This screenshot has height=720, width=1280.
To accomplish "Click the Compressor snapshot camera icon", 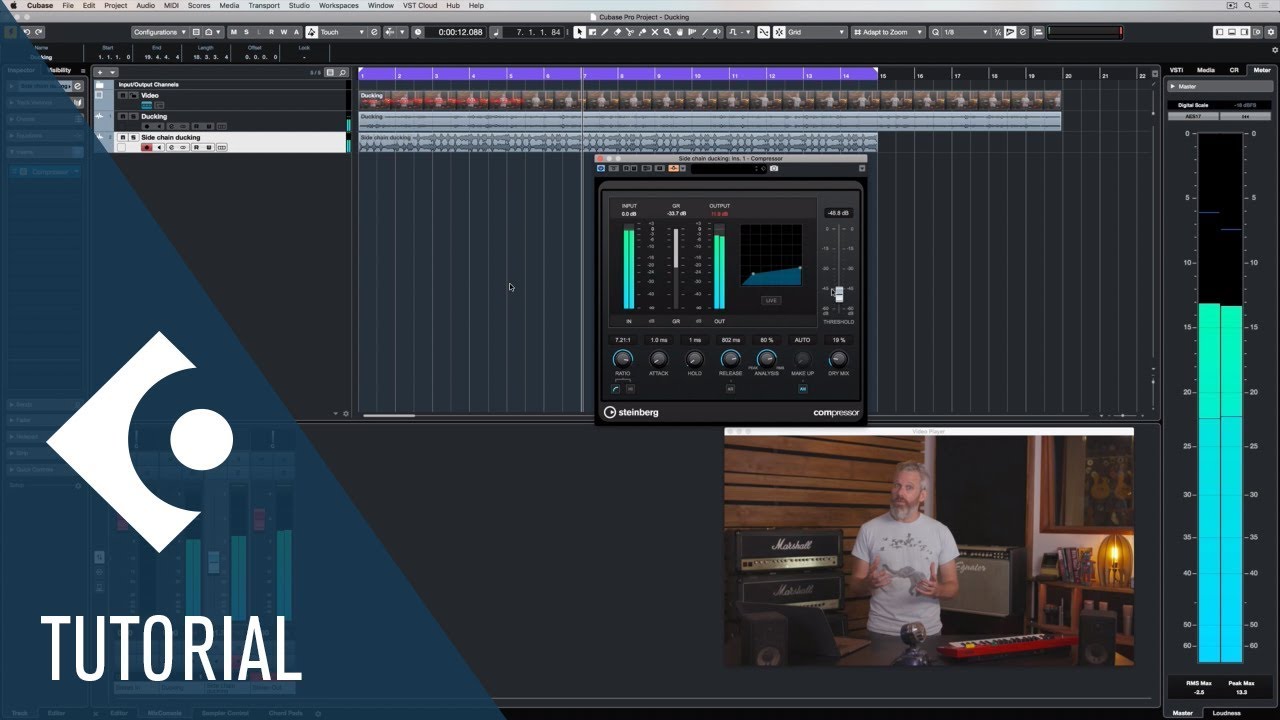I will click(x=774, y=168).
